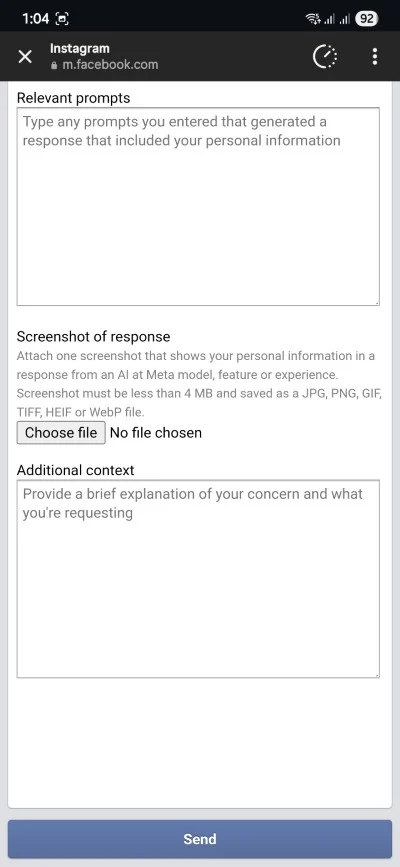400x867 pixels.
Task: Open the three-dot overflow menu
Action: pos(375,56)
